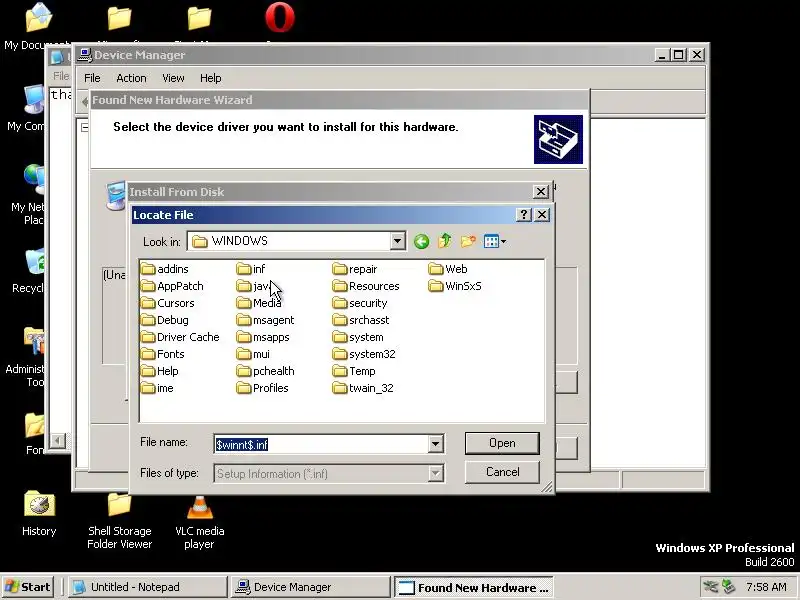Select the msapps folder
The image size is (800, 600).
point(263,337)
